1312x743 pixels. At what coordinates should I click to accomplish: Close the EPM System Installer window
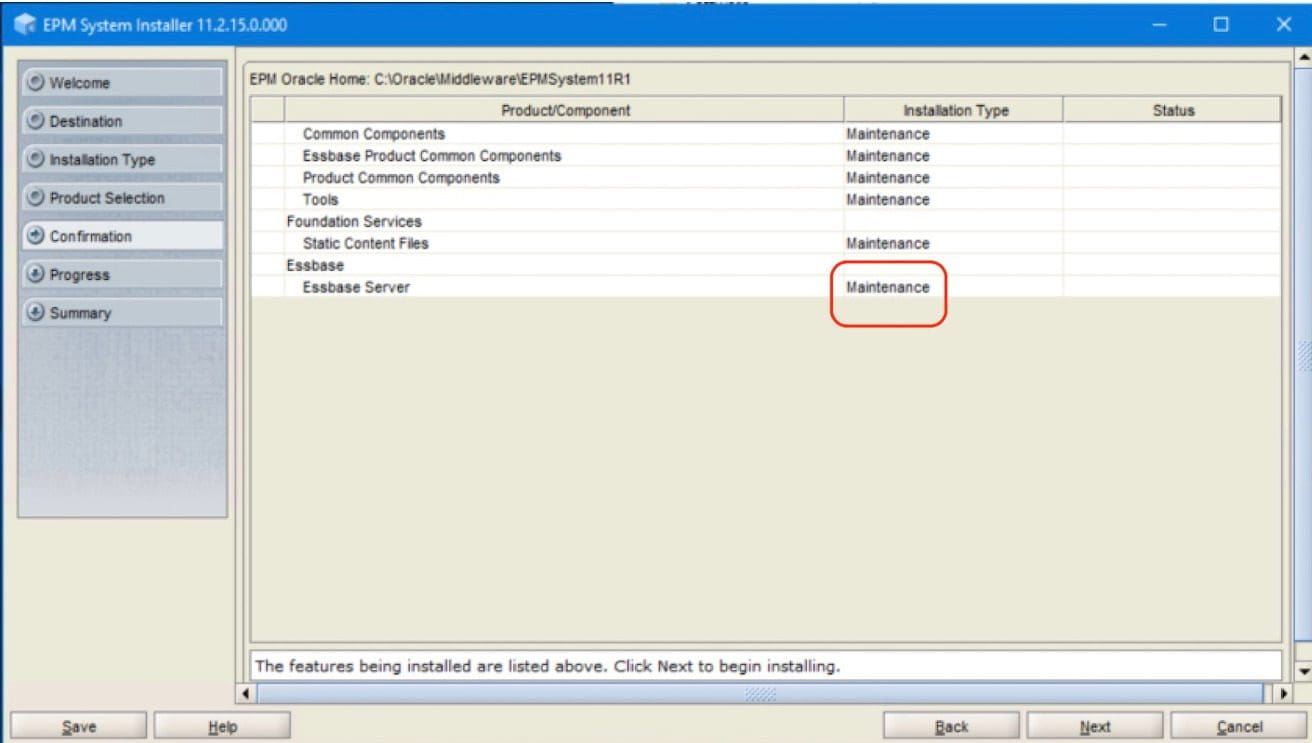tap(1284, 24)
